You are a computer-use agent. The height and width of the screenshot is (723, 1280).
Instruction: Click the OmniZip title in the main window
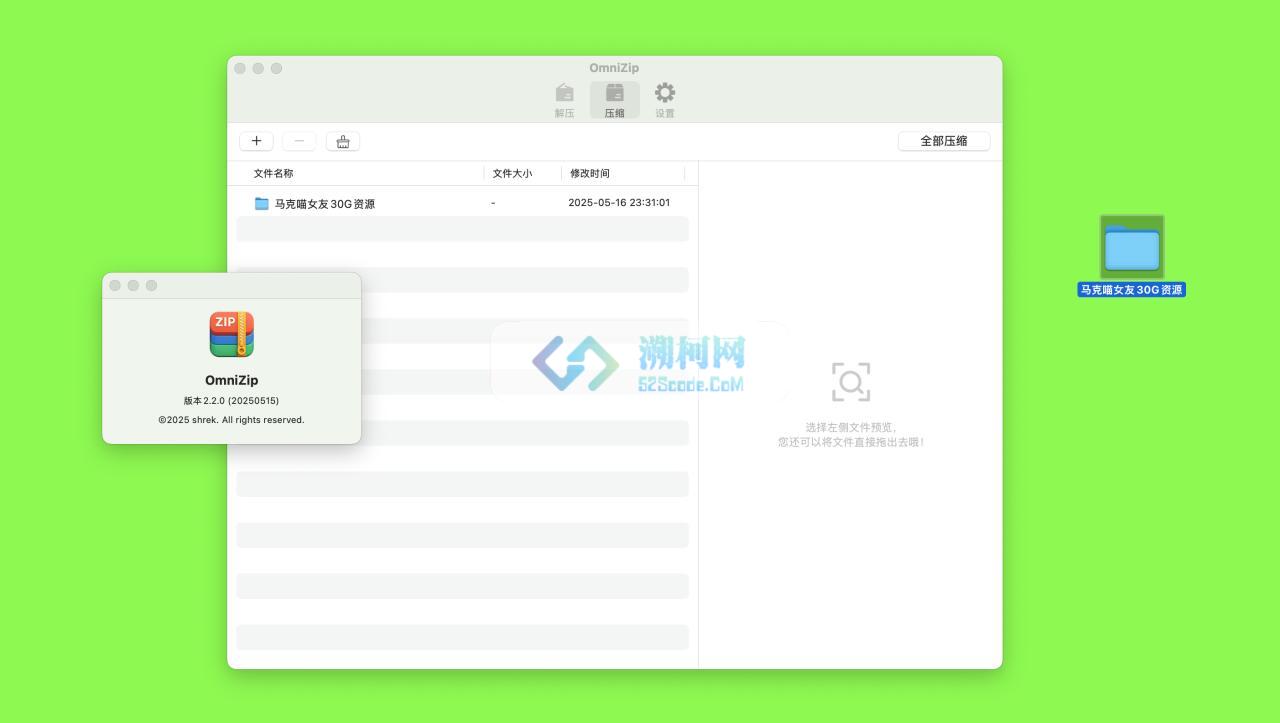tap(614, 68)
